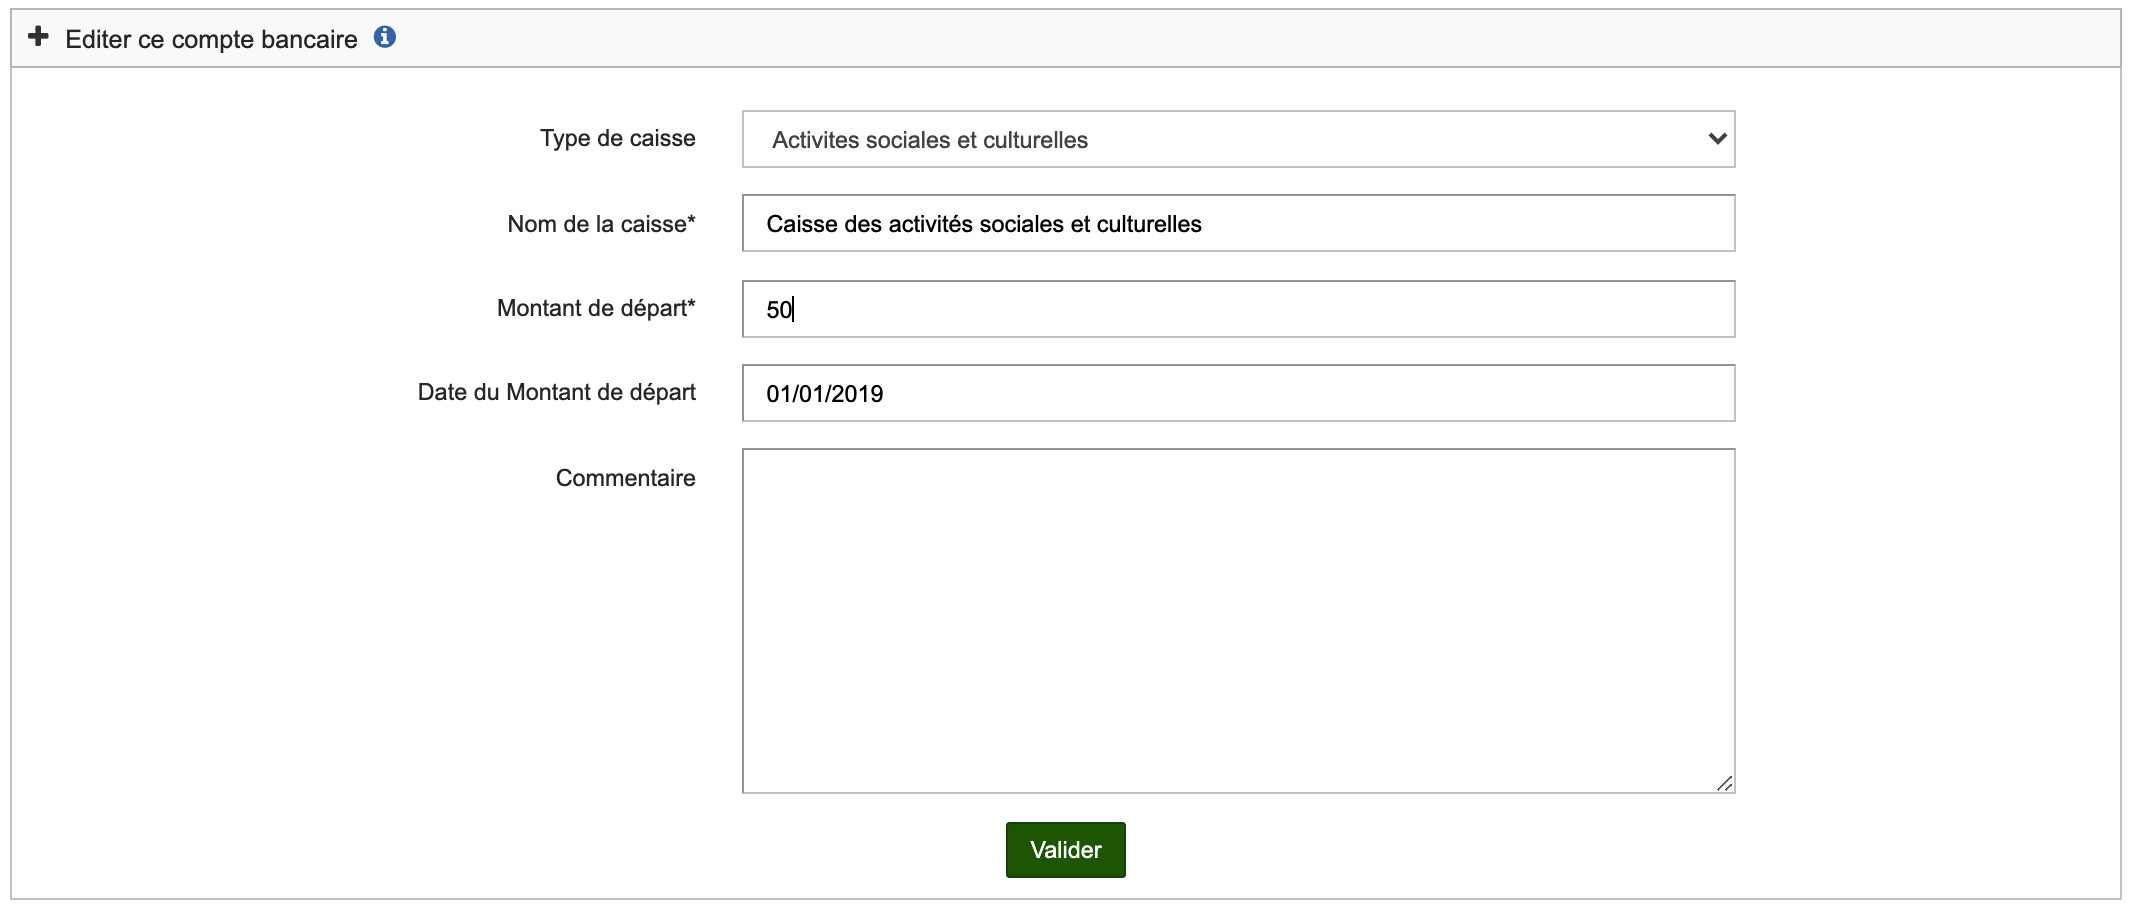
Task: Click the "Caisse des activités sociales et culturelles" text
Action: [983, 224]
